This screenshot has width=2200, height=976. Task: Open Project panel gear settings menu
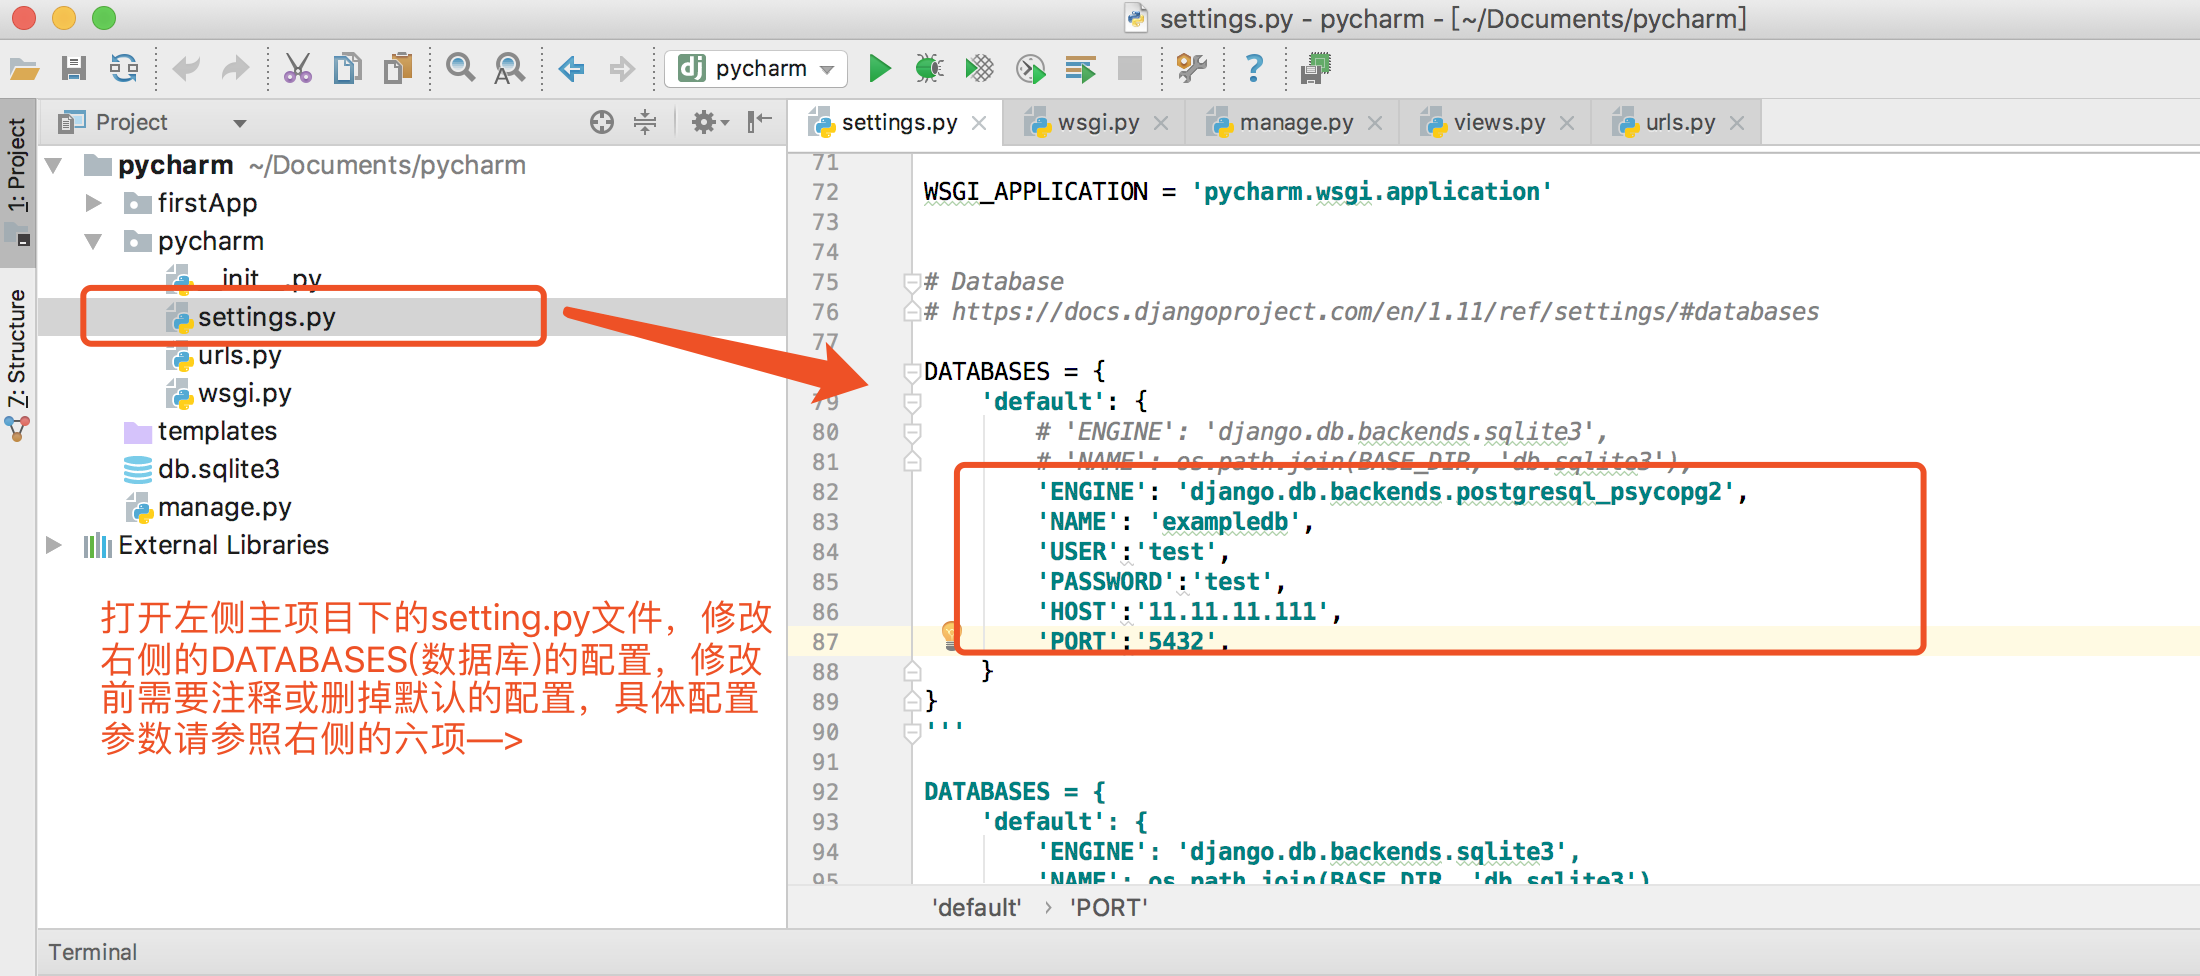(710, 122)
